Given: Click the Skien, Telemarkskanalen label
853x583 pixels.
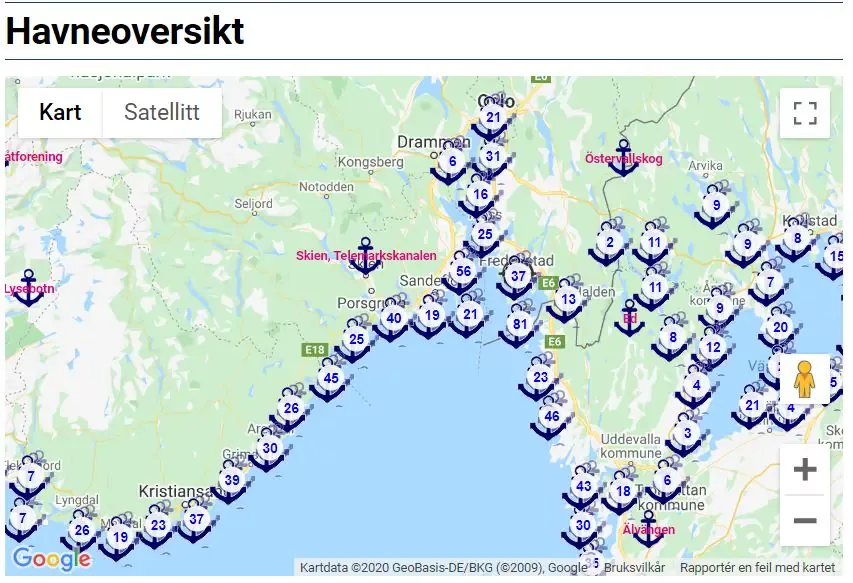Looking at the screenshot, I should point(365,255).
